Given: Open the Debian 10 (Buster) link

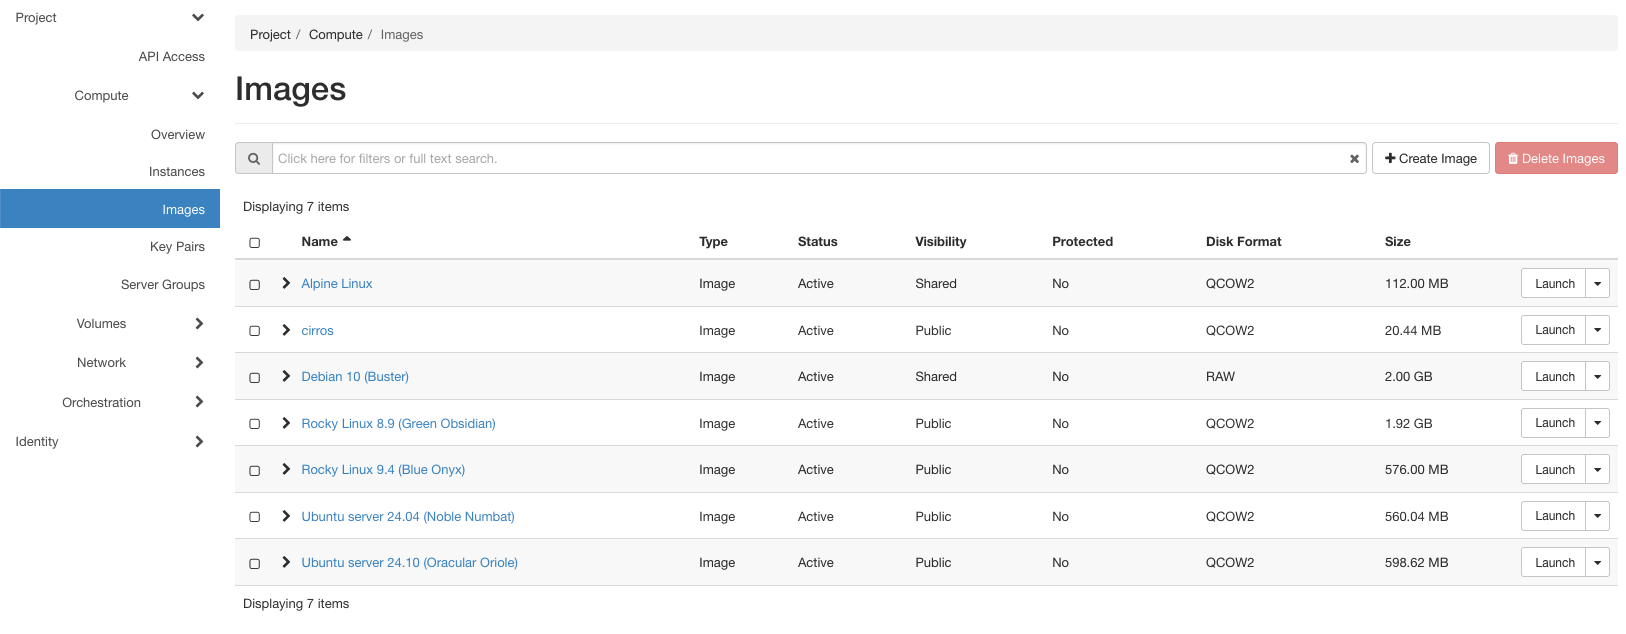Looking at the screenshot, I should (355, 377).
